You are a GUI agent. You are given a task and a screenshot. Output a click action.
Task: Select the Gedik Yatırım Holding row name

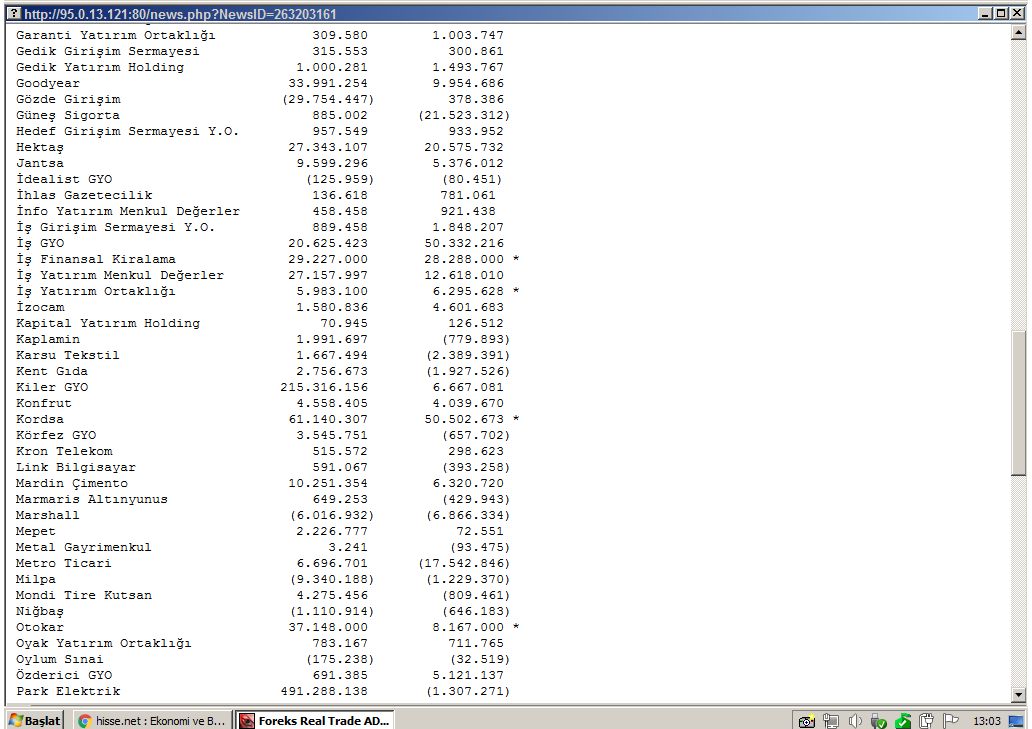point(100,67)
